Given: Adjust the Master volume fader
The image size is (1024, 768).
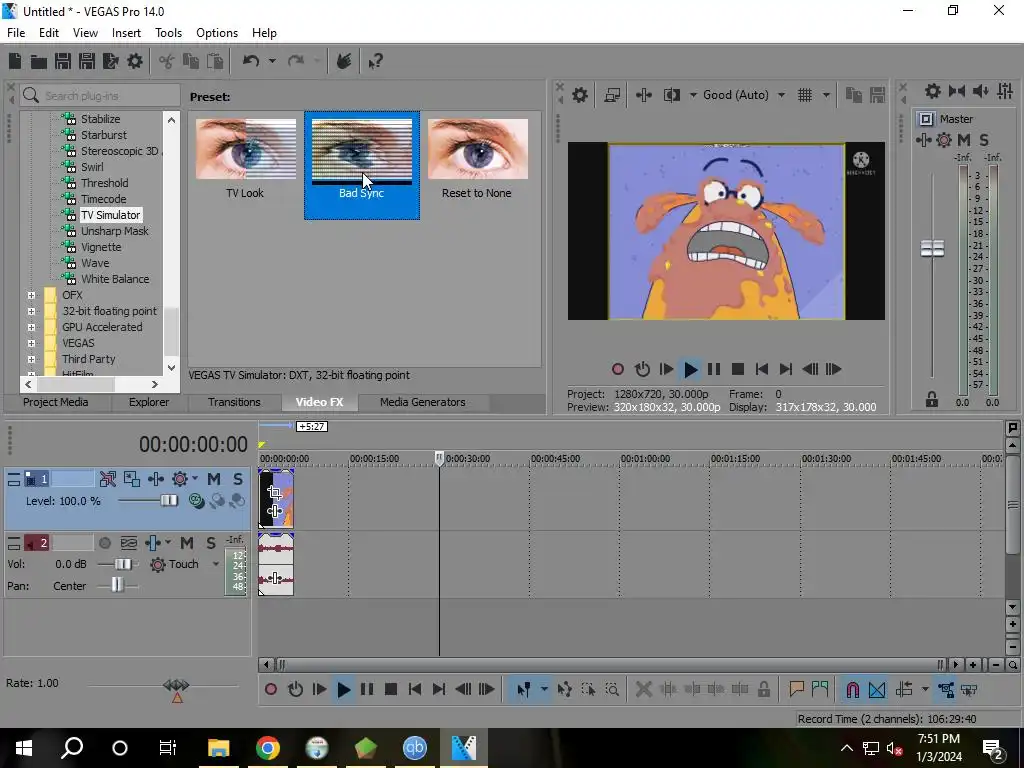Looking at the screenshot, I should [x=932, y=248].
